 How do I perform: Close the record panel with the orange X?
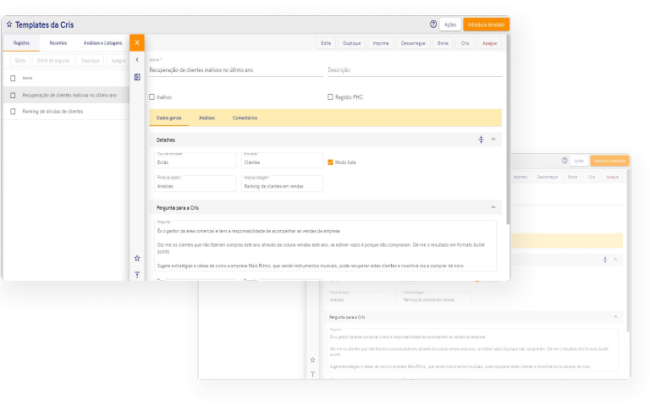[137, 43]
